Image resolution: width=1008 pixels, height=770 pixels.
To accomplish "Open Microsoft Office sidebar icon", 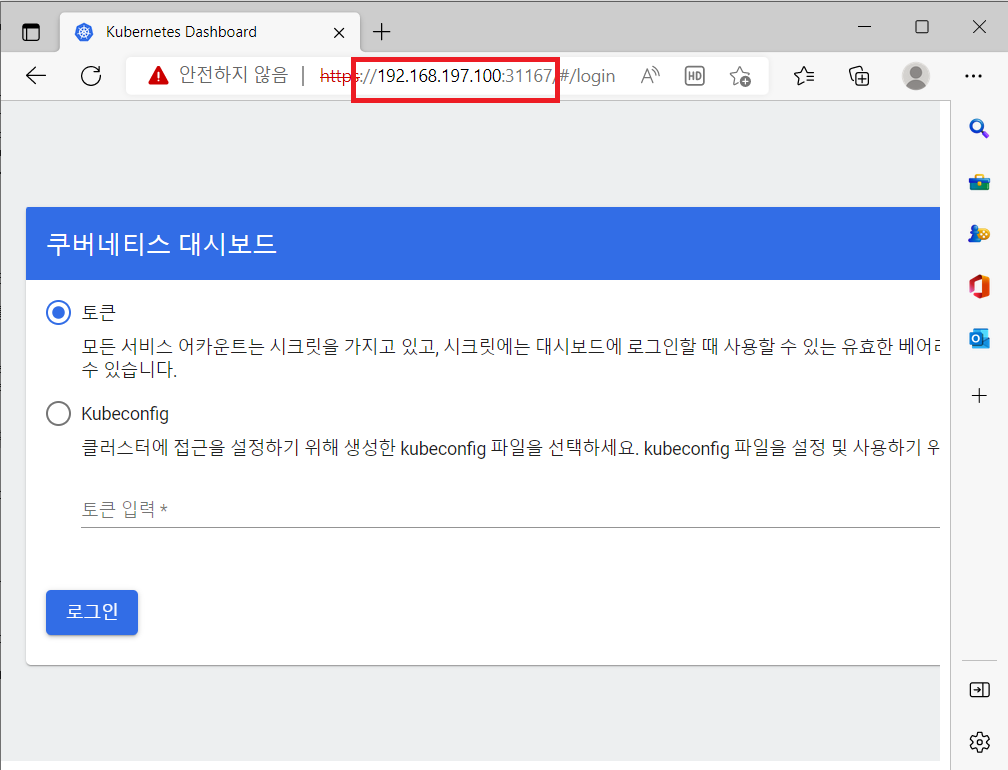I will (x=979, y=286).
